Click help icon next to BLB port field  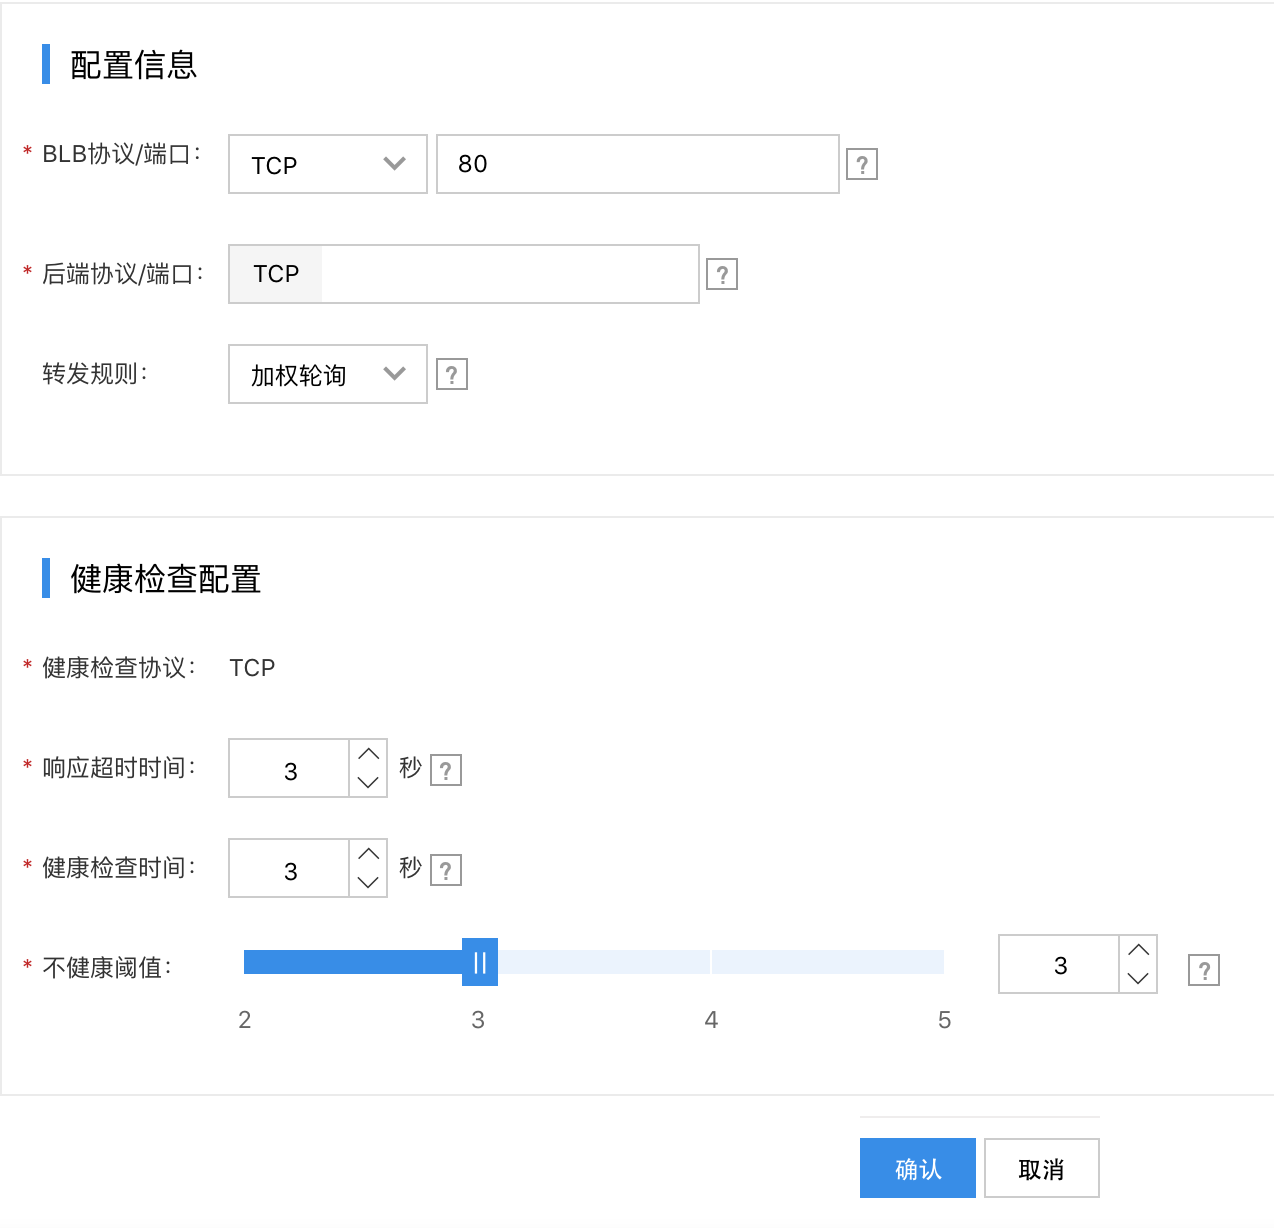861,164
